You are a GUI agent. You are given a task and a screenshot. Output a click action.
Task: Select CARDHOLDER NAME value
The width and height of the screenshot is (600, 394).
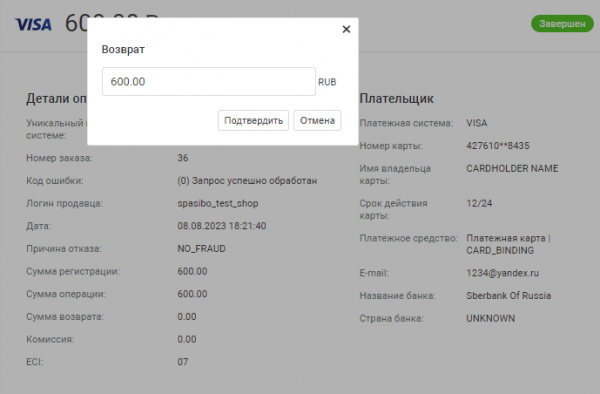point(512,168)
